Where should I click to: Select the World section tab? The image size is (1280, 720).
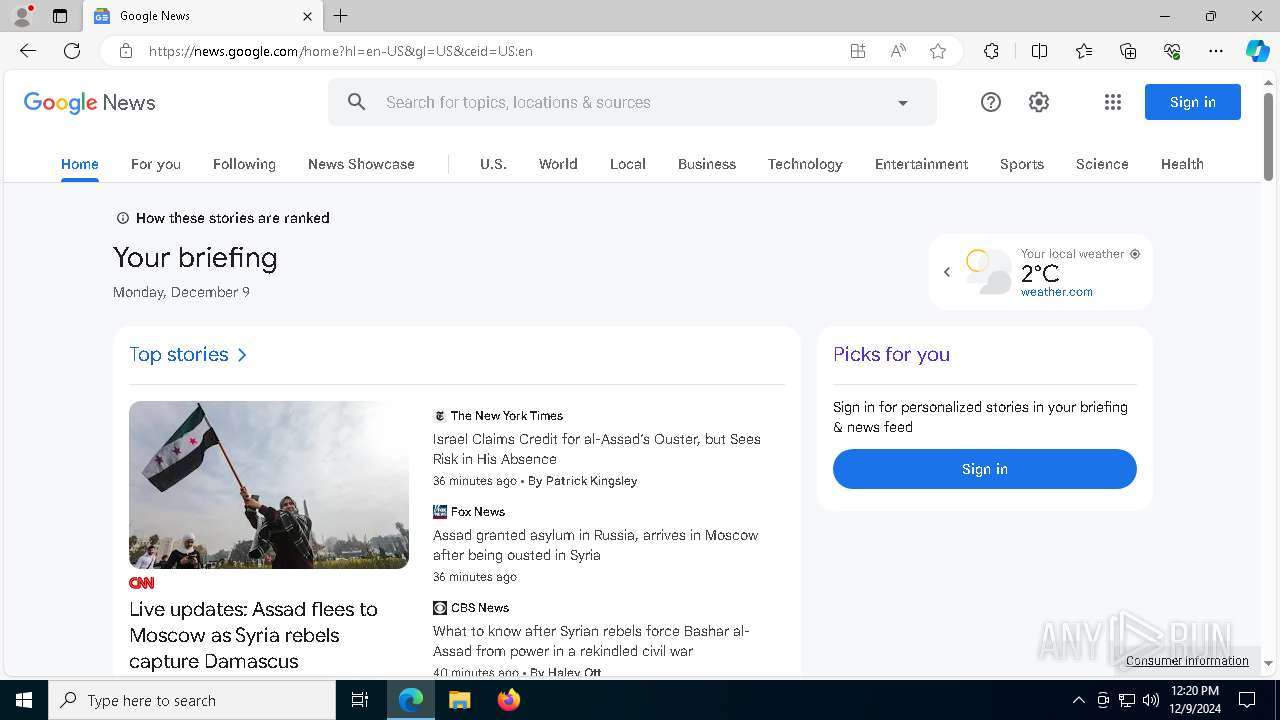558,164
